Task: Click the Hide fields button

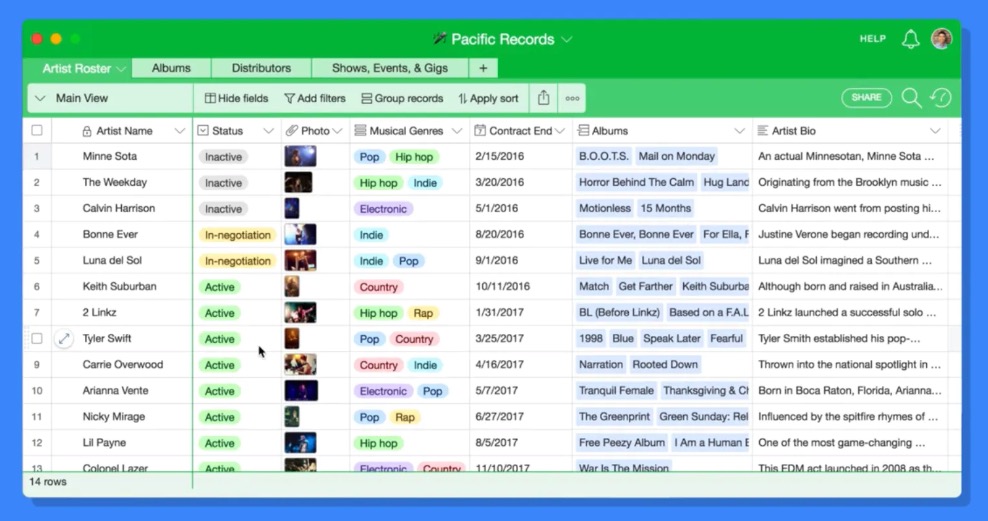Action: pos(236,98)
